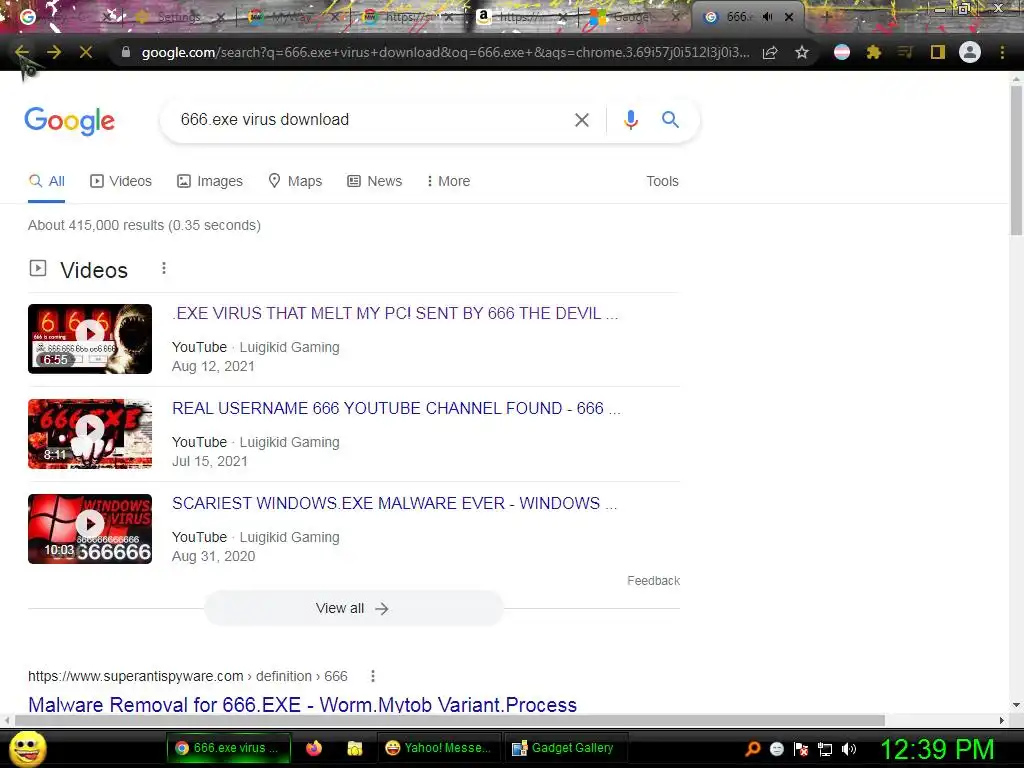Expand the More search categories
The image size is (1024, 768).
point(448,181)
